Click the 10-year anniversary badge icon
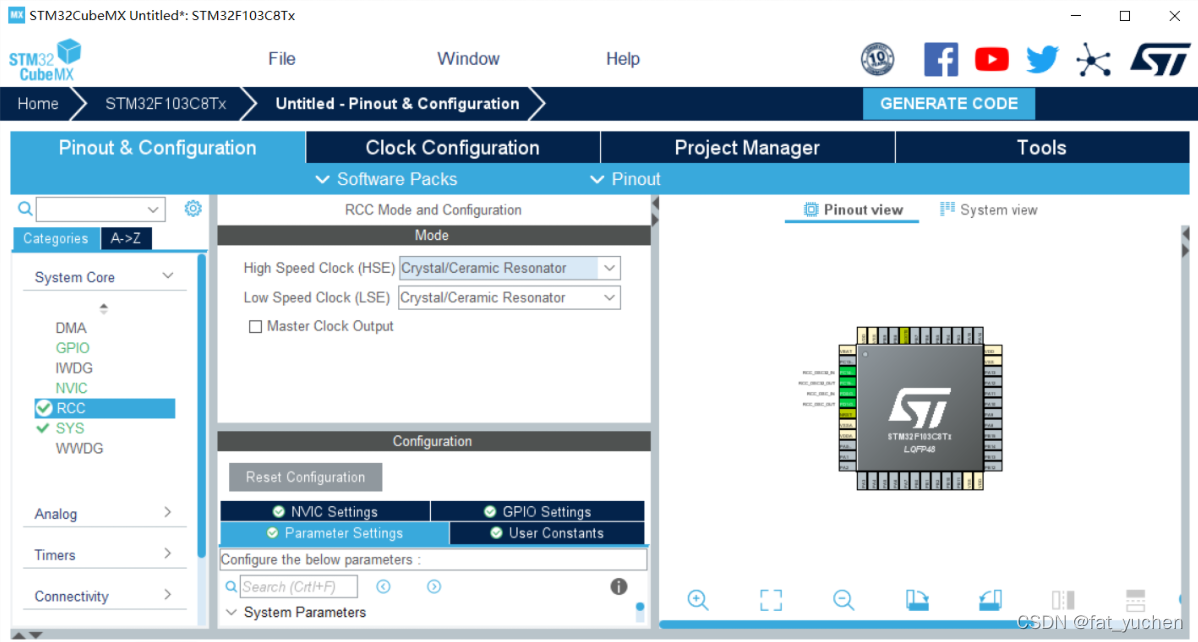The image size is (1198, 642). tap(878, 59)
